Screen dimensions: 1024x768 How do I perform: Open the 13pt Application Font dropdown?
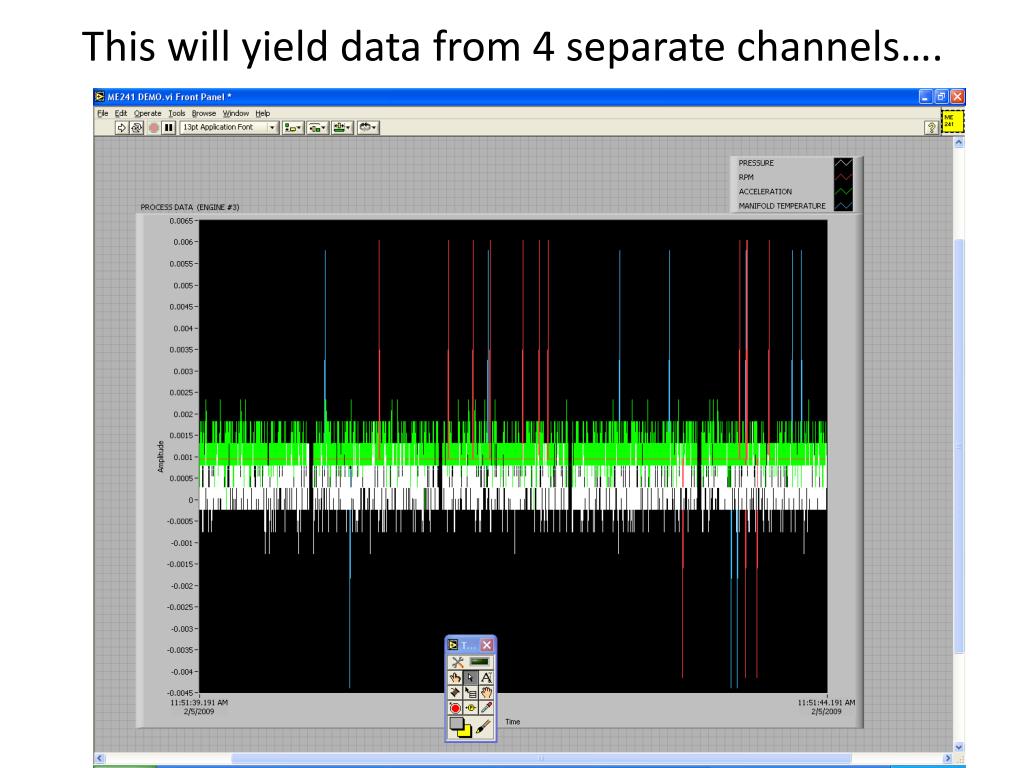click(x=229, y=127)
